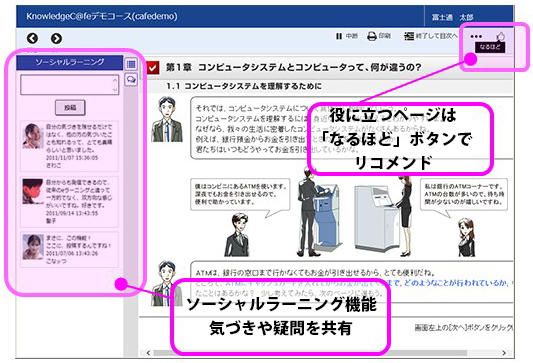
Task: Click the first commenter's avatar thumbnail
Action: click(x=33, y=136)
